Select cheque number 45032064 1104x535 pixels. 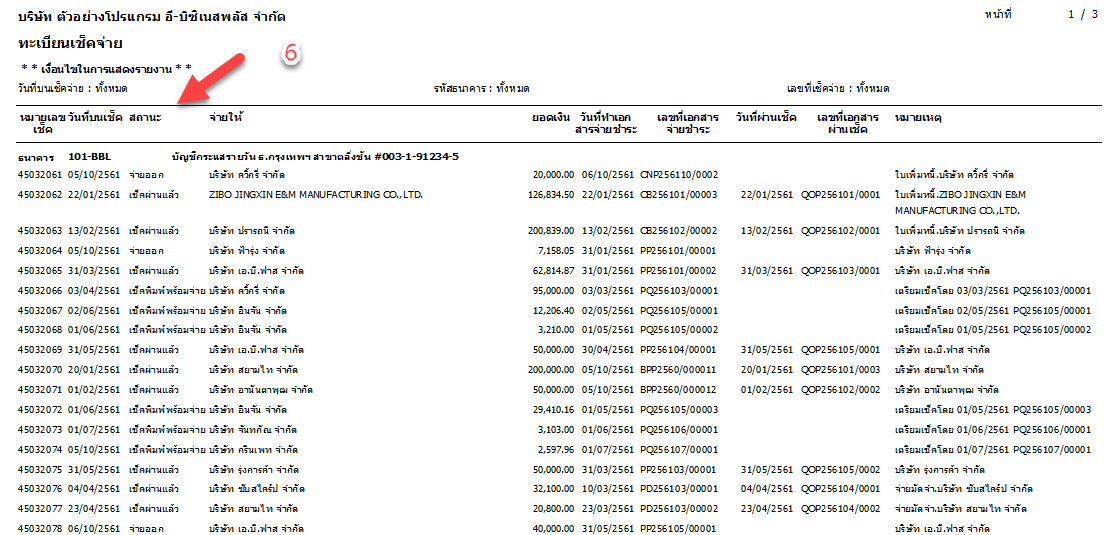click(x=40, y=251)
